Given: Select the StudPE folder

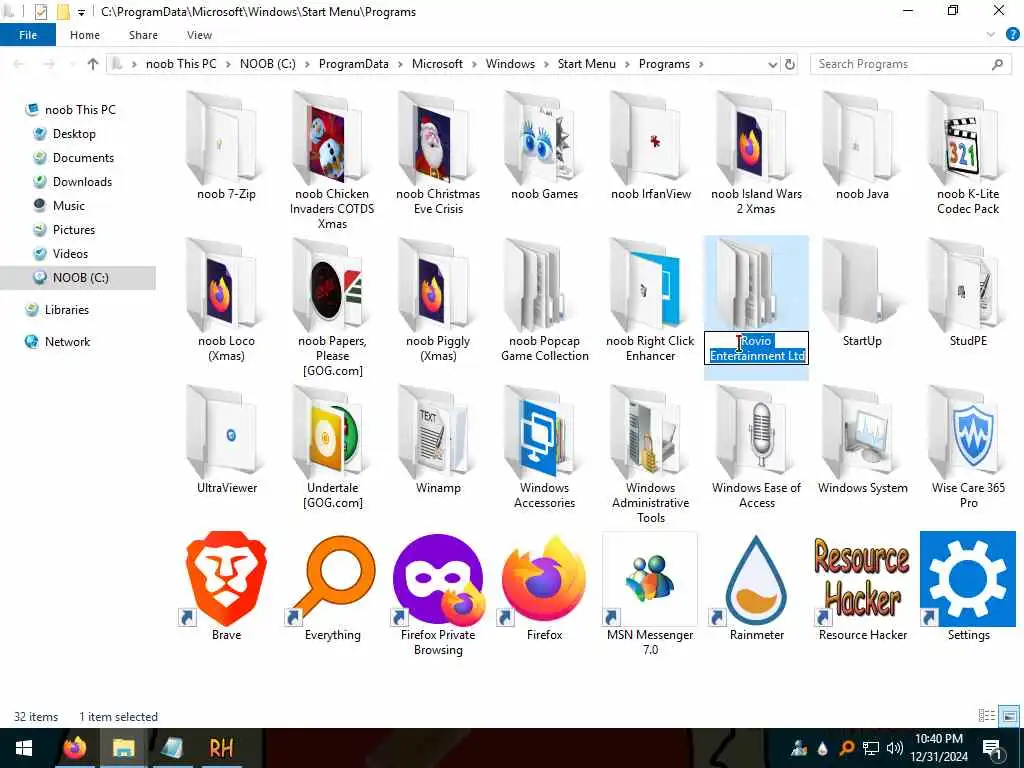Looking at the screenshot, I should 968,293.
